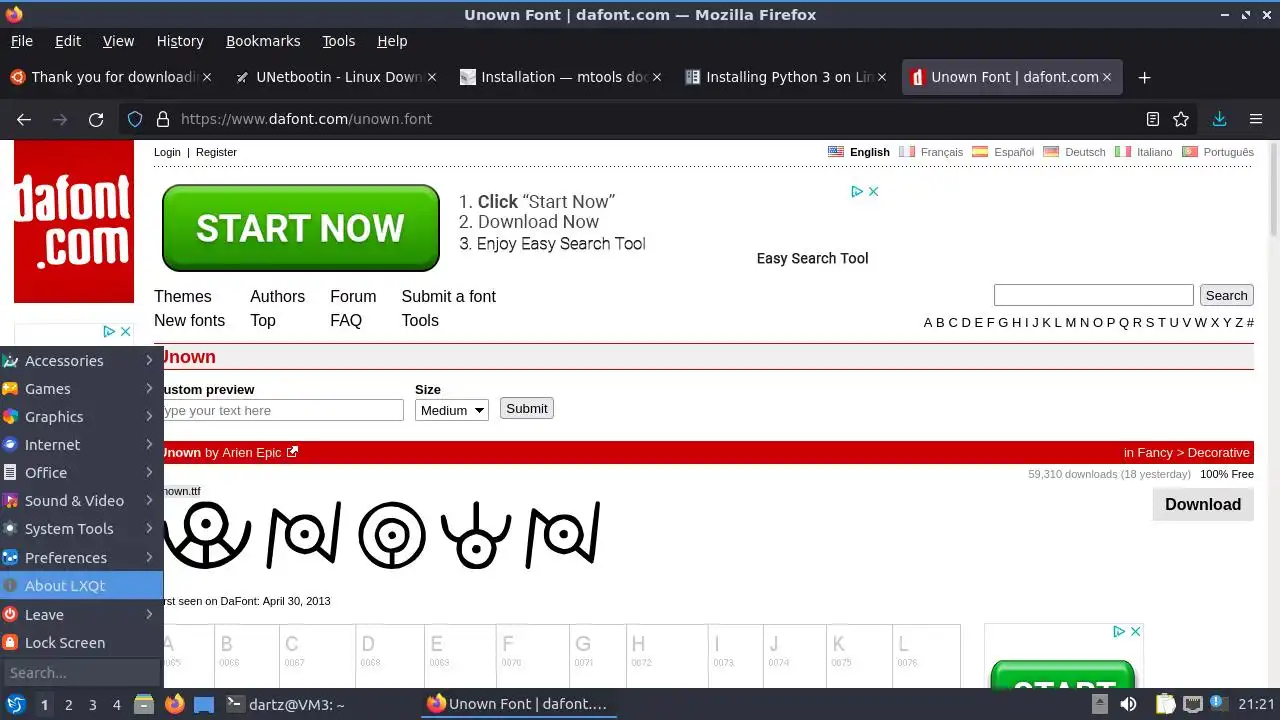Image resolution: width=1280 pixels, height=720 pixels.
Task: Show the desktop from the panel
Action: [204, 704]
